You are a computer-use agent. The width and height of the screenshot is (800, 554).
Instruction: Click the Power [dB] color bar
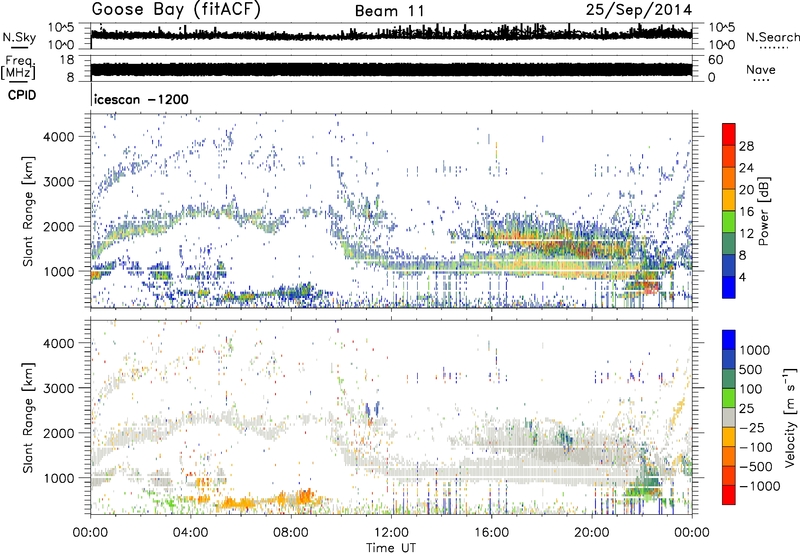point(729,210)
